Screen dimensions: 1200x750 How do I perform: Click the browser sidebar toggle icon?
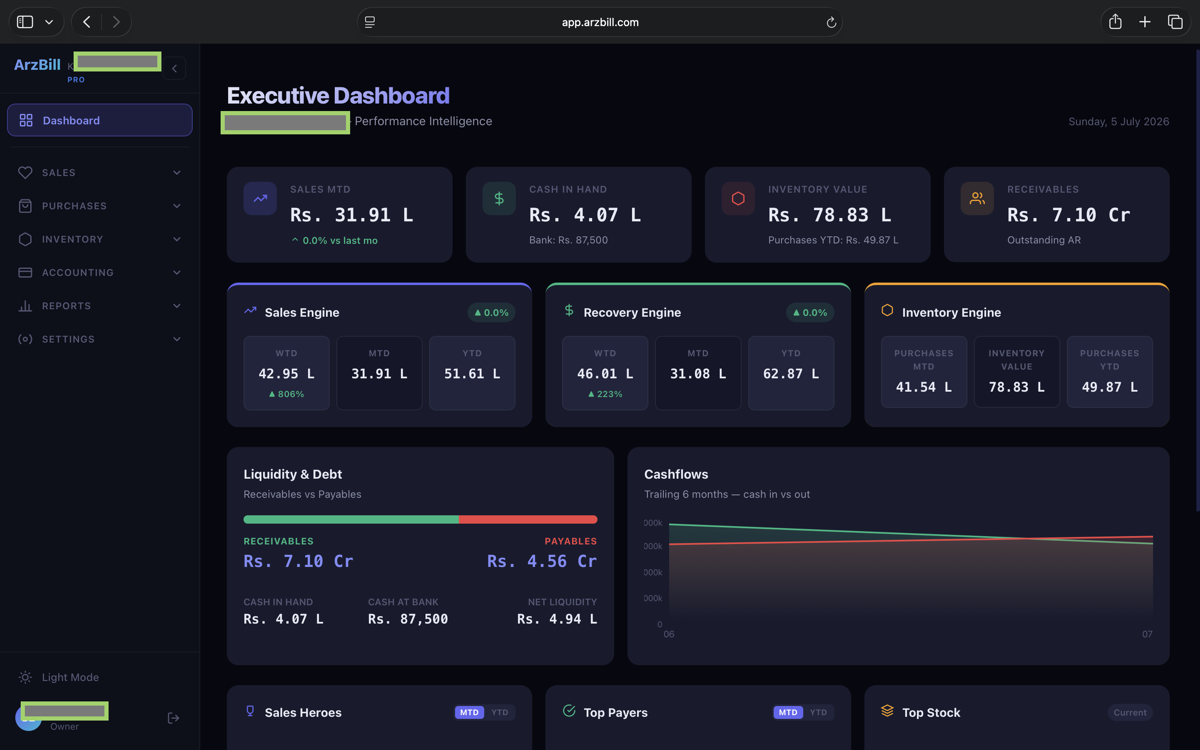tap(25, 22)
